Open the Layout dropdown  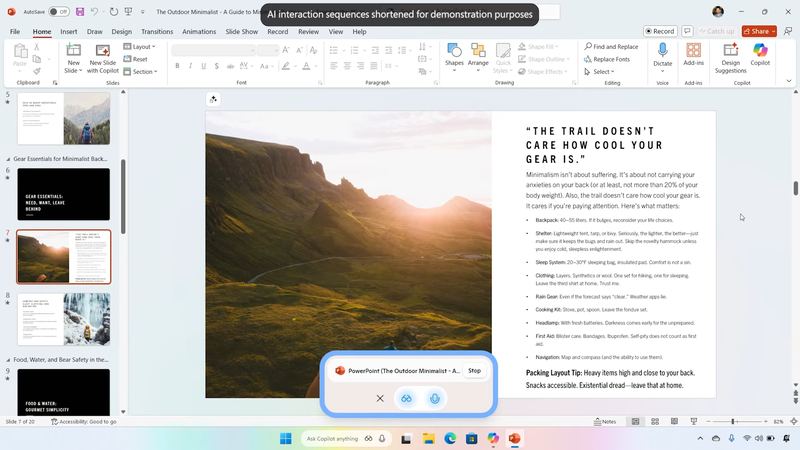point(139,46)
